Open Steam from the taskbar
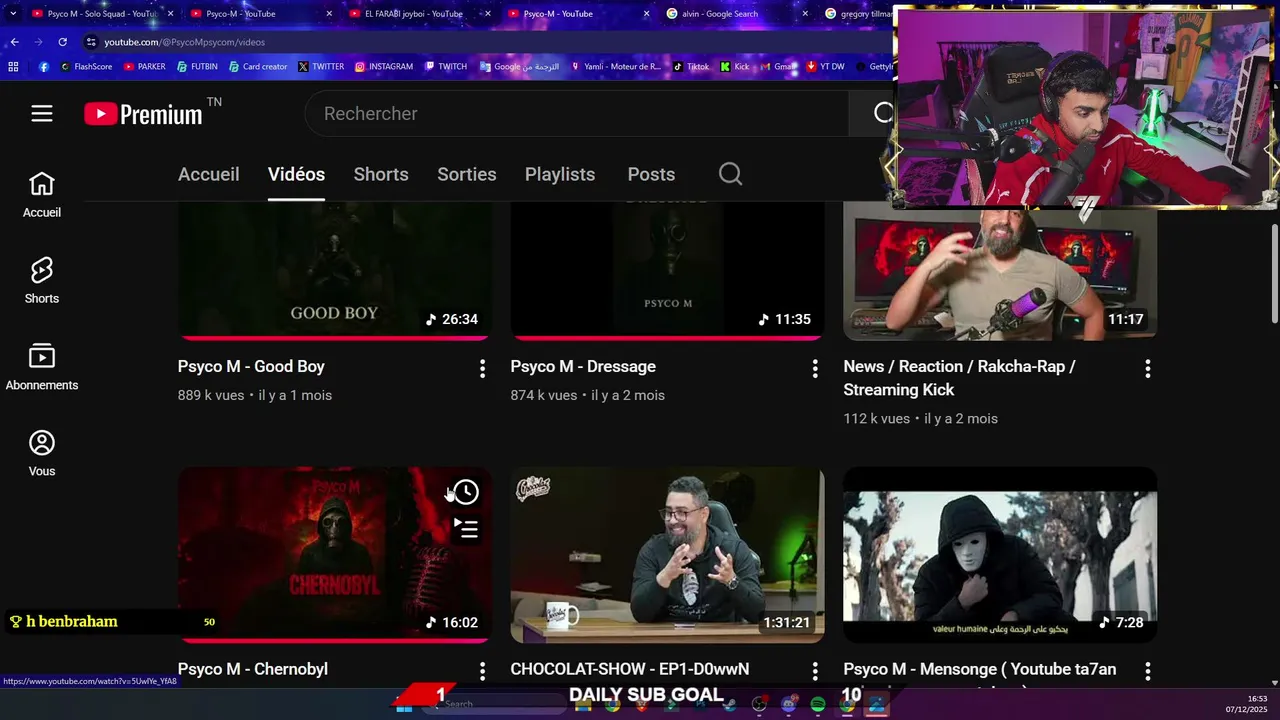This screenshot has width=1280, height=720. click(730, 705)
